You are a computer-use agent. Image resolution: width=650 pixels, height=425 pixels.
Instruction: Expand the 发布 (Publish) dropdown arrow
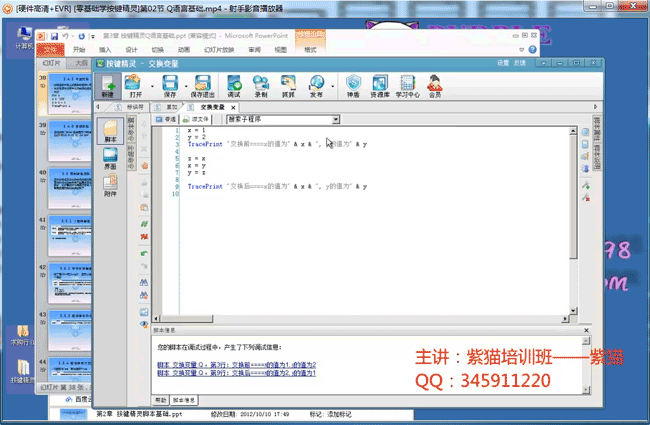click(329, 83)
